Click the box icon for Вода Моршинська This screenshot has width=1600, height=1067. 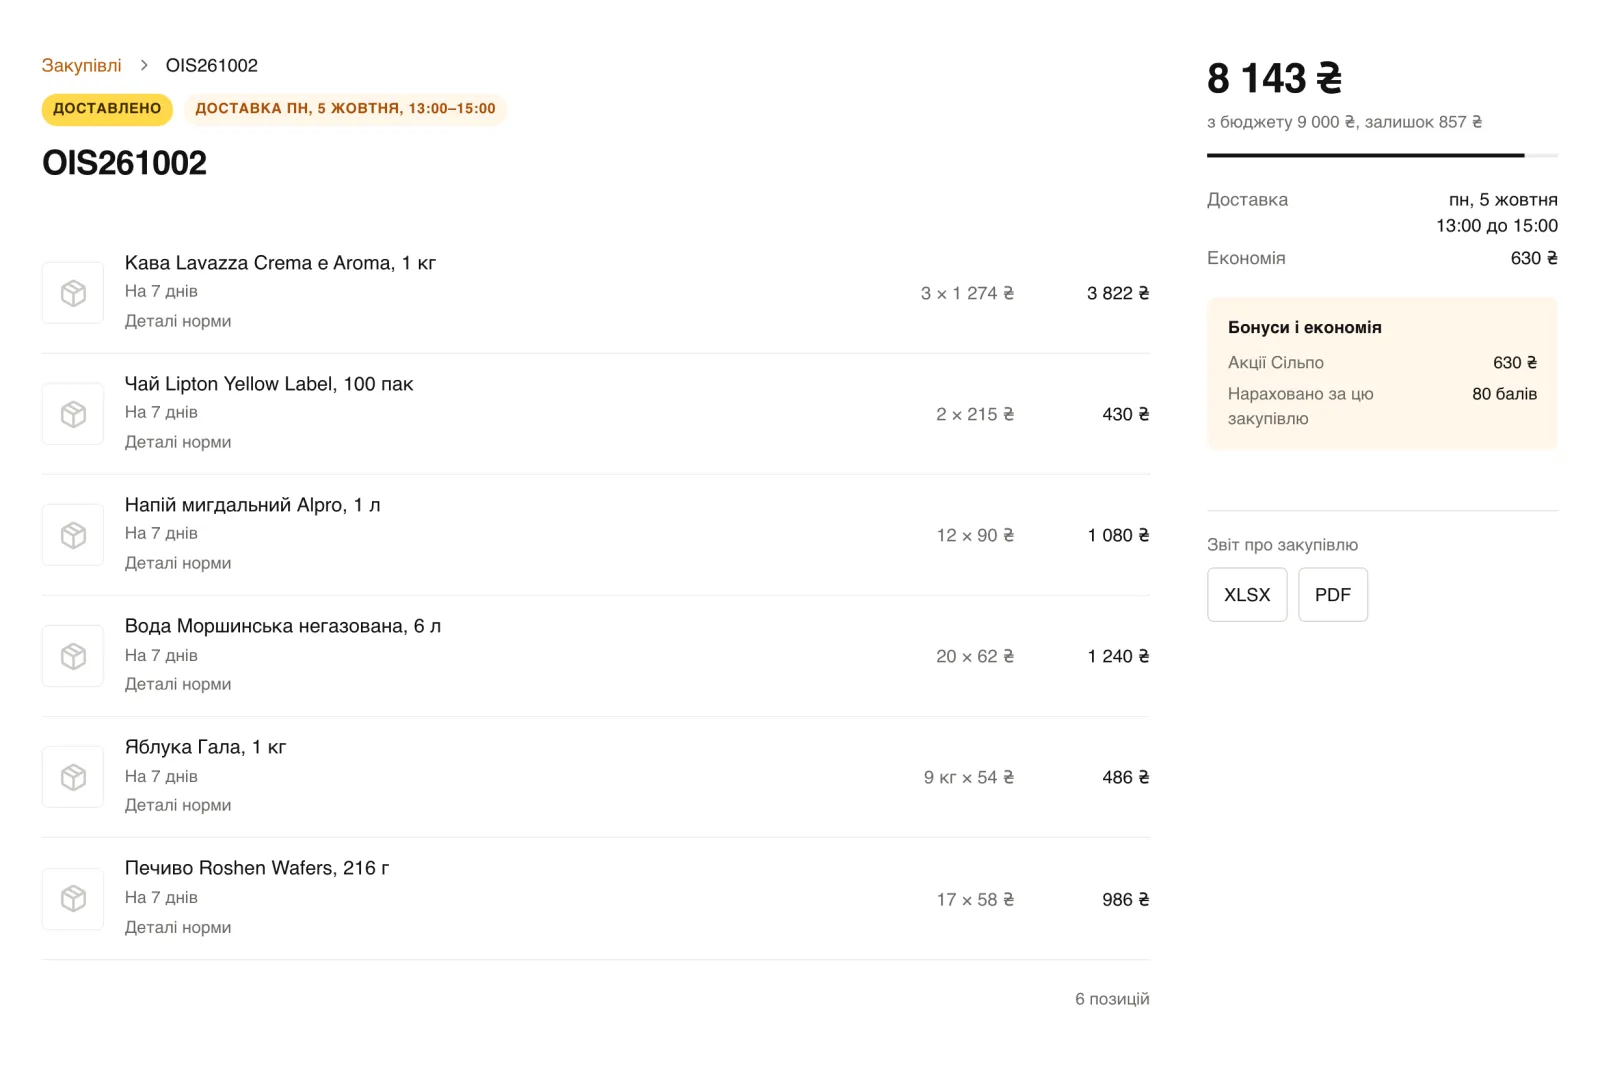73,656
